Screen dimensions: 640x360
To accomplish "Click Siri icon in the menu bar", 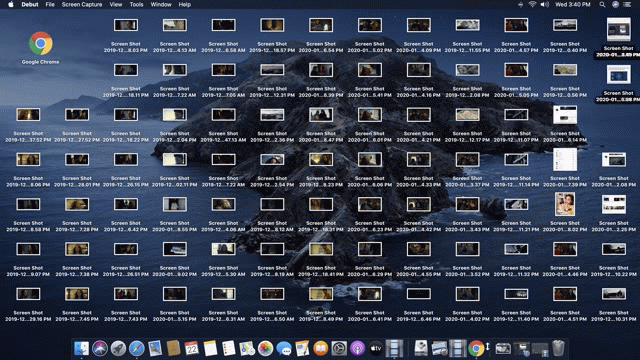I will 615,4.
